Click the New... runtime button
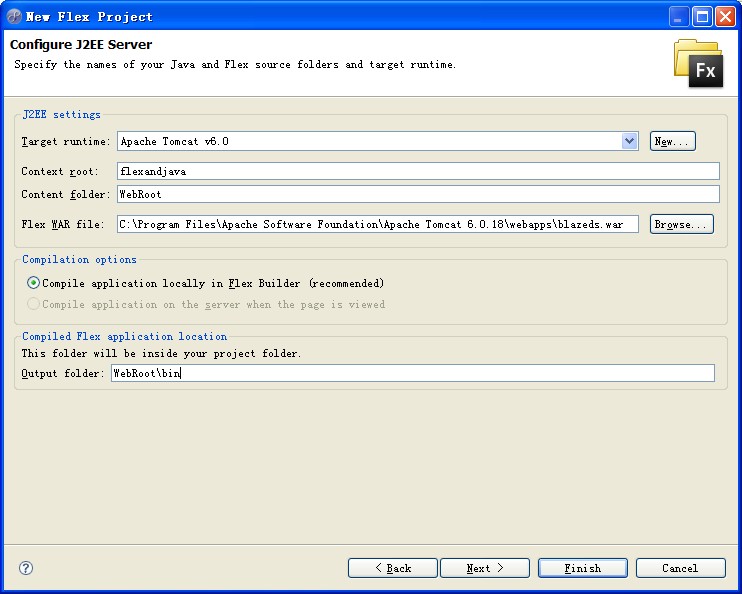The image size is (742, 594). click(x=672, y=141)
